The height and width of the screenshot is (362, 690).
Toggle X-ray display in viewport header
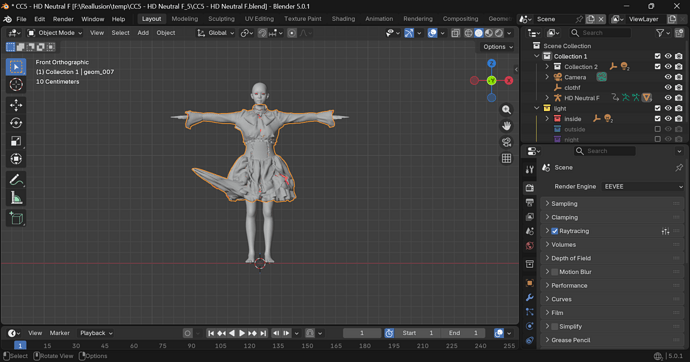[455, 33]
